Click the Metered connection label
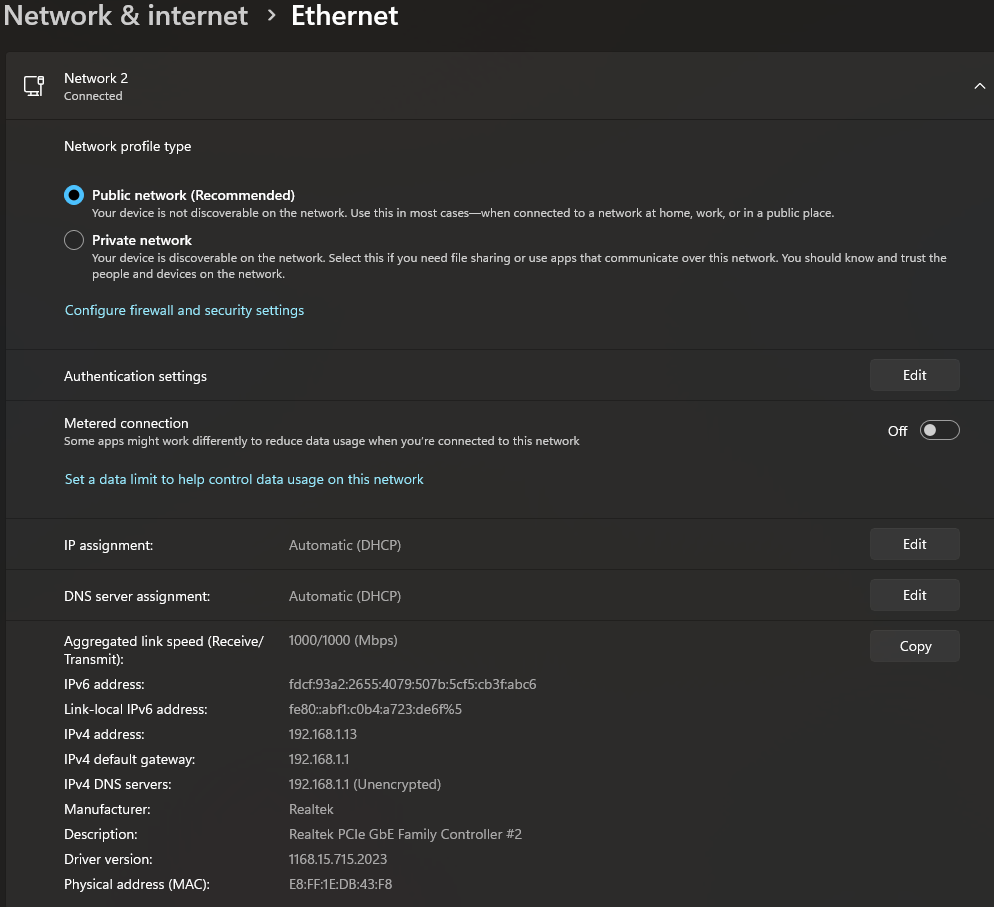This screenshot has width=994, height=907. point(126,423)
